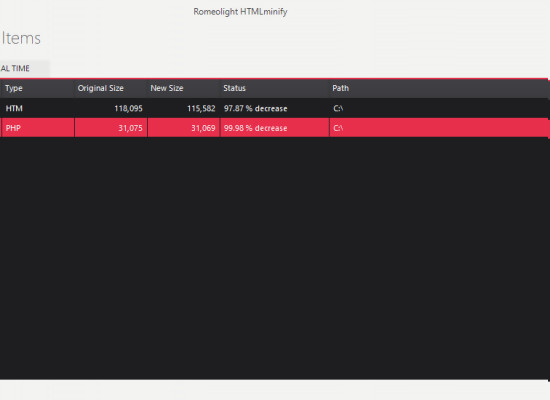Click the Romeolight HTMLminify window title
Image resolution: width=550 pixels, height=400 pixels.
[x=240, y=12]
